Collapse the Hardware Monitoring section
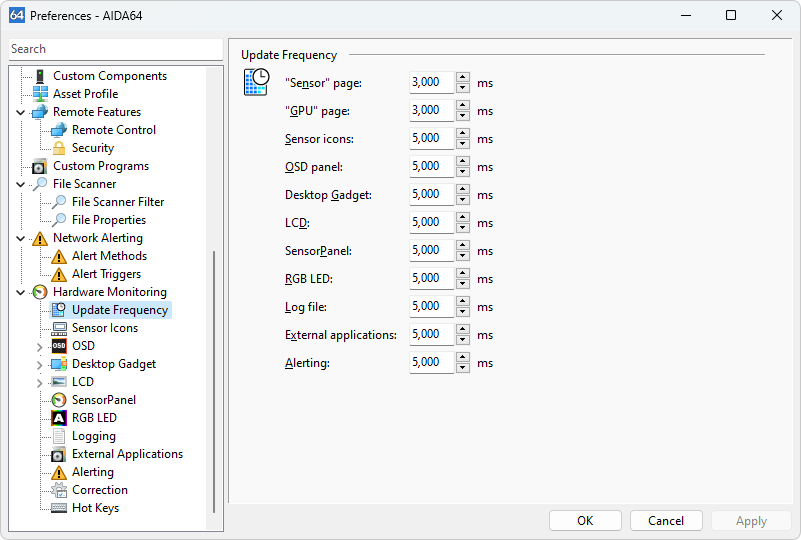Screen dimensions: 801x540 click(21, 292)
